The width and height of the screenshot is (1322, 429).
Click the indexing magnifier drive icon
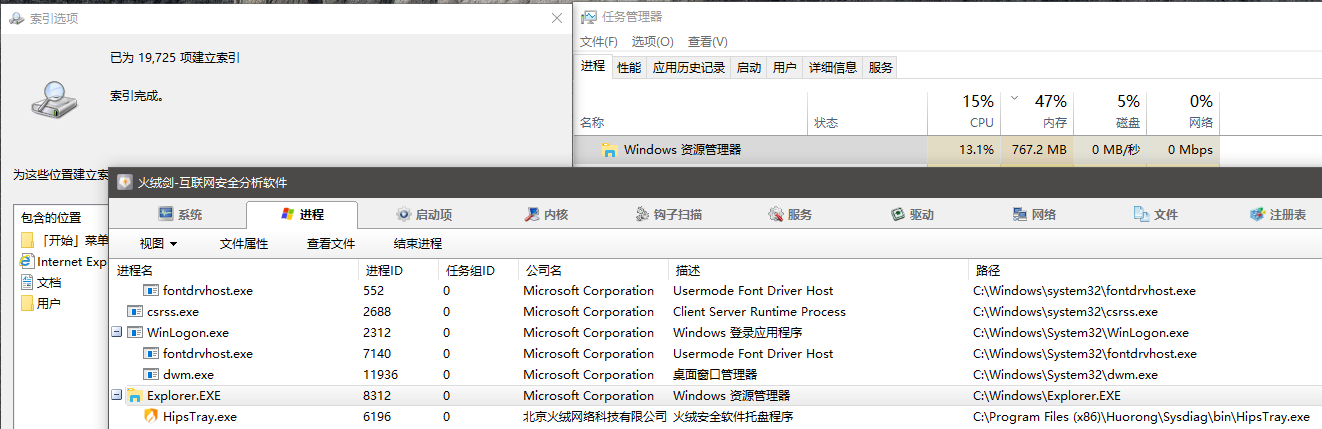(52, 99)
